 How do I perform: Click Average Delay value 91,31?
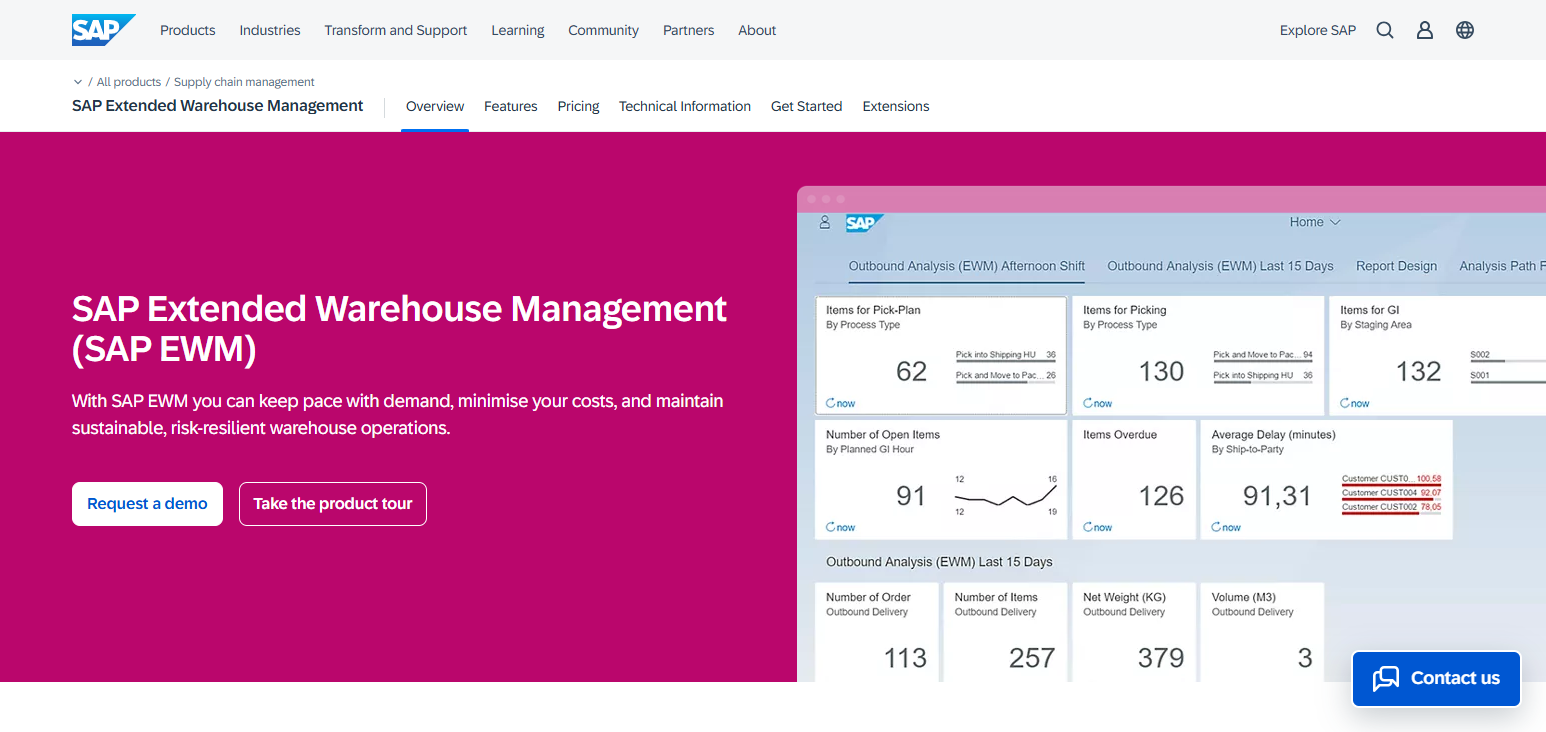point(1277,496)
